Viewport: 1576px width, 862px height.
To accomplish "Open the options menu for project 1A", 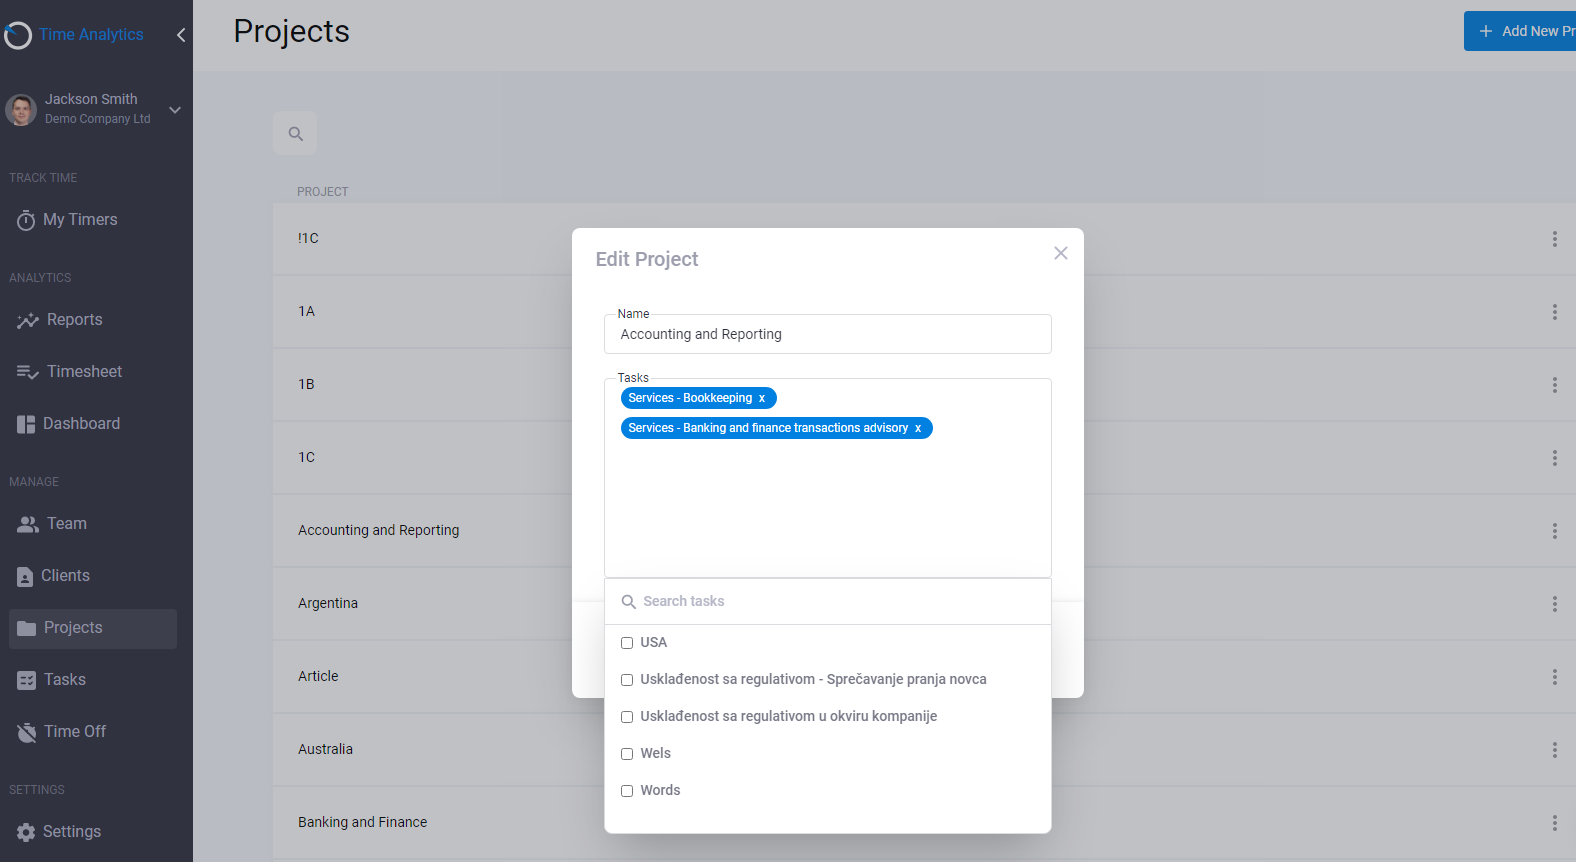I will coord(1554,312).
